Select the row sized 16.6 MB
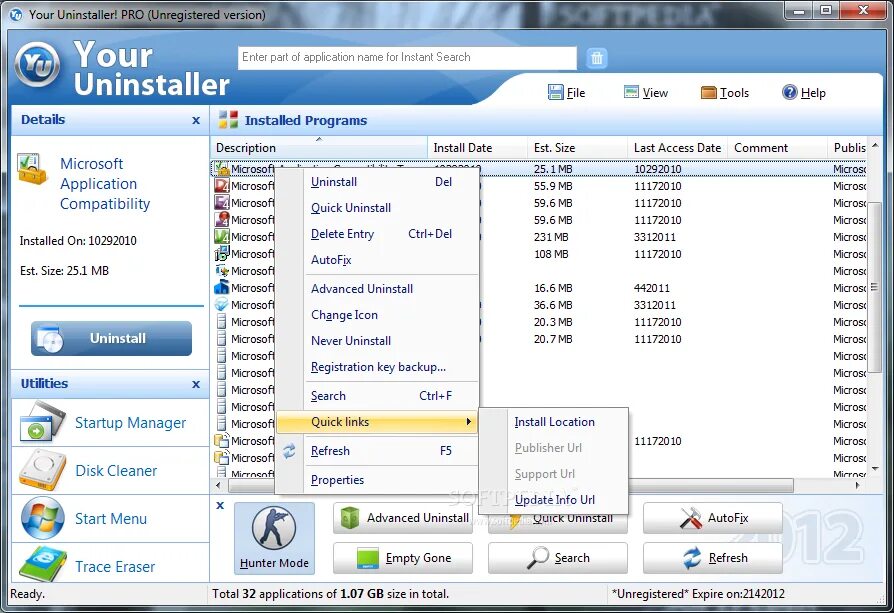Viewport: 894px width, 613px height. click(538, 289)
